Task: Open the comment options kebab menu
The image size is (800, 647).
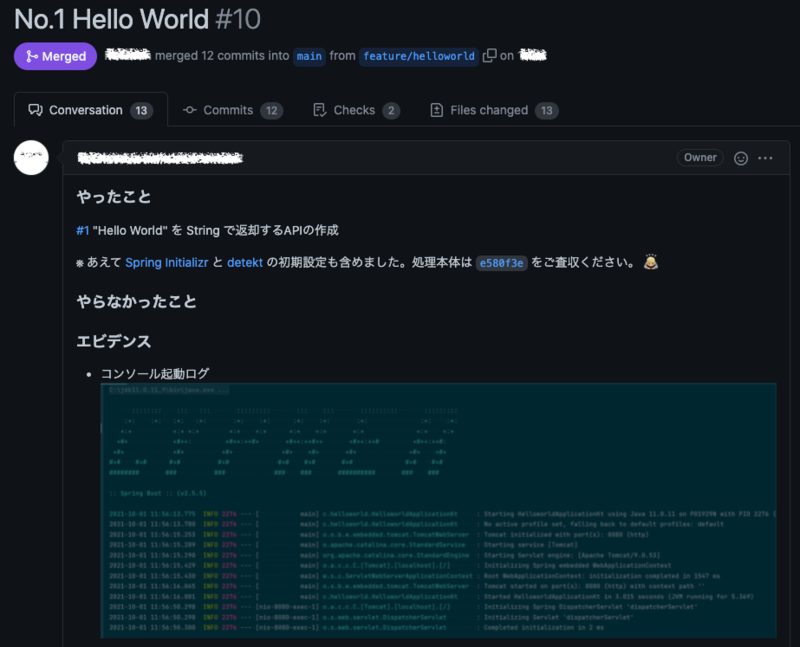Action: 766,157
